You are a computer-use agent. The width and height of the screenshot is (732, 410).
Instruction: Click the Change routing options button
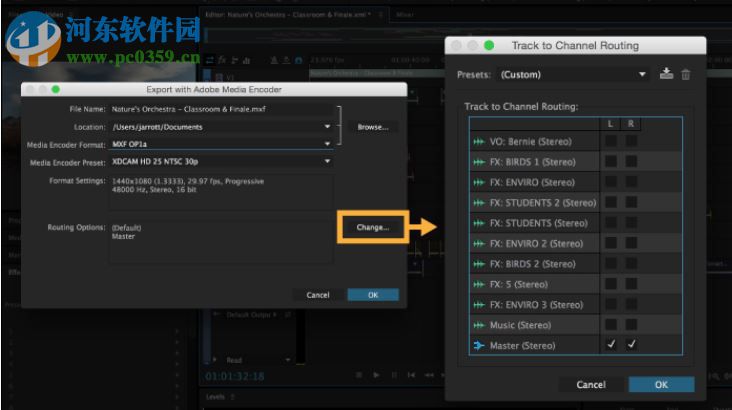coord(373,227)
